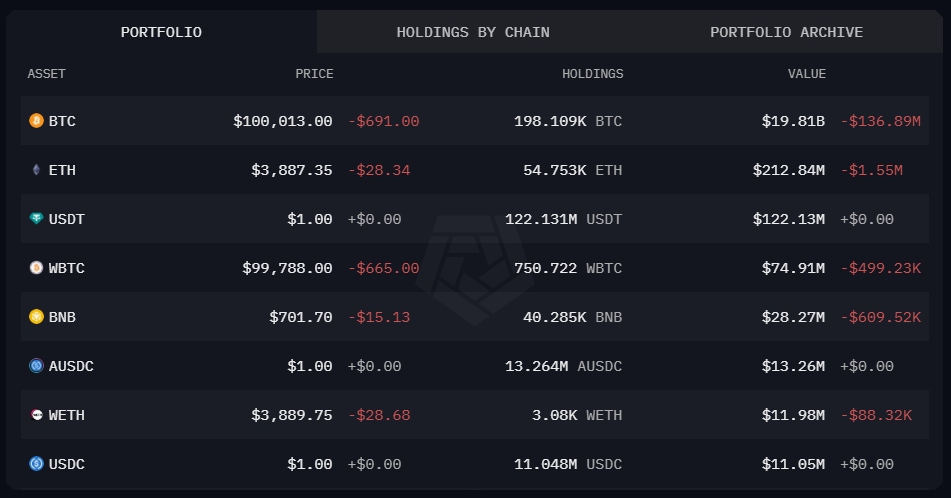The height and width of the screenshot is (498, 951).
Task: Select the Portfolio tab
Action: (x=161, y=32)
